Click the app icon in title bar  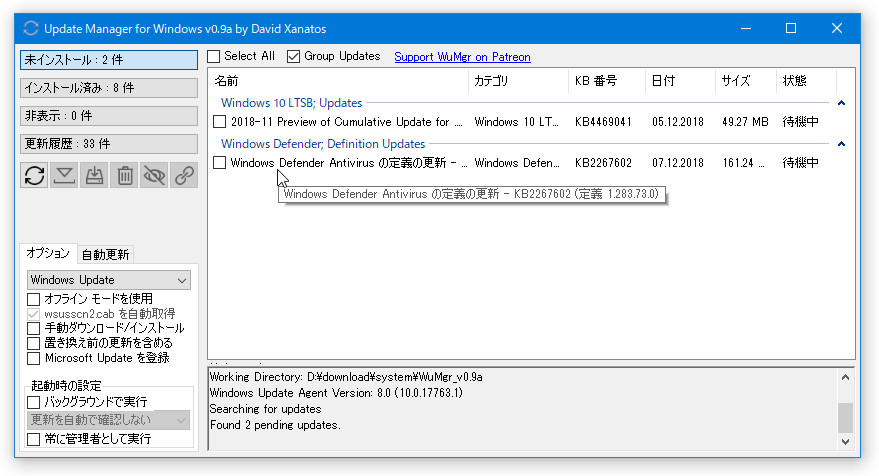coord(31,29)
